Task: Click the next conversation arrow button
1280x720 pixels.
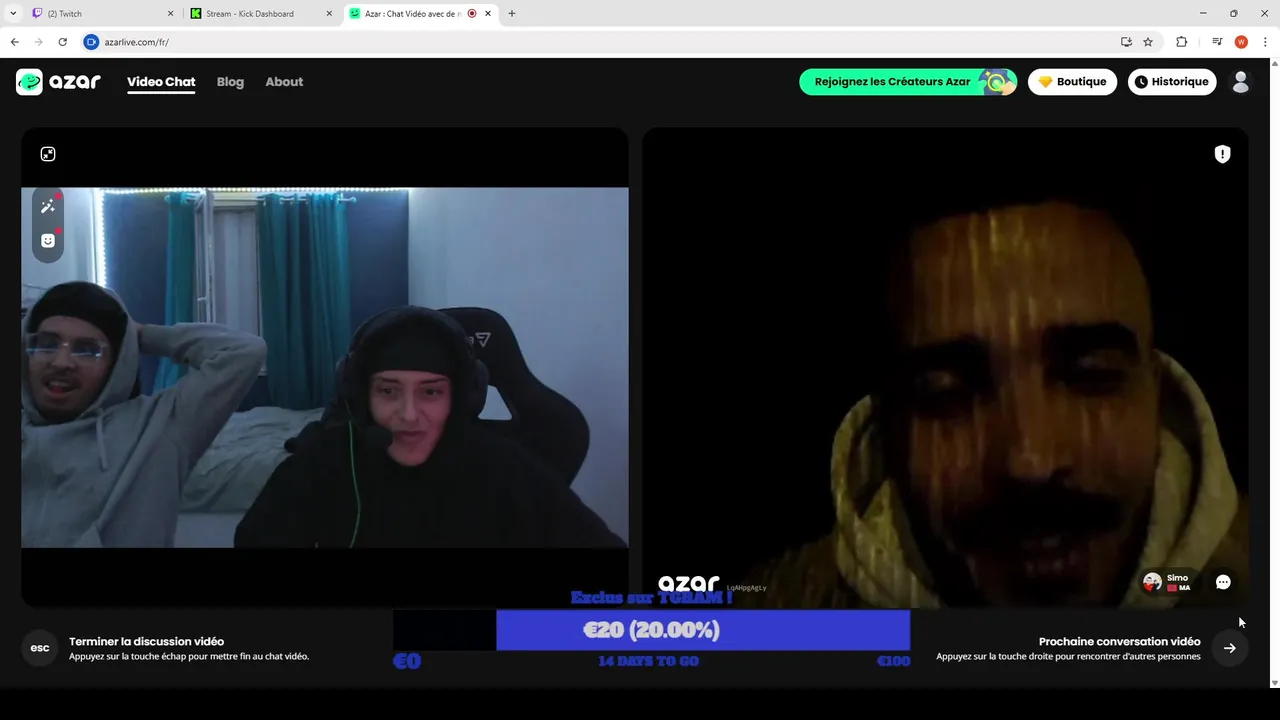Action: tap(1230, 648)
